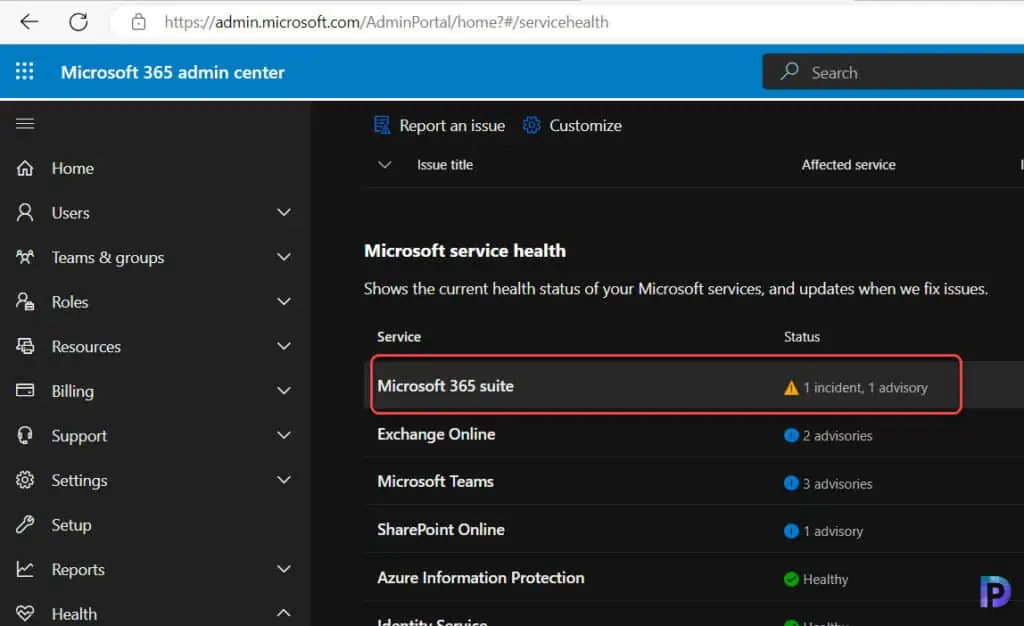The image size is (1024, 626).
Task: Reload the page with the refresh icon
Action: point(78,22)
